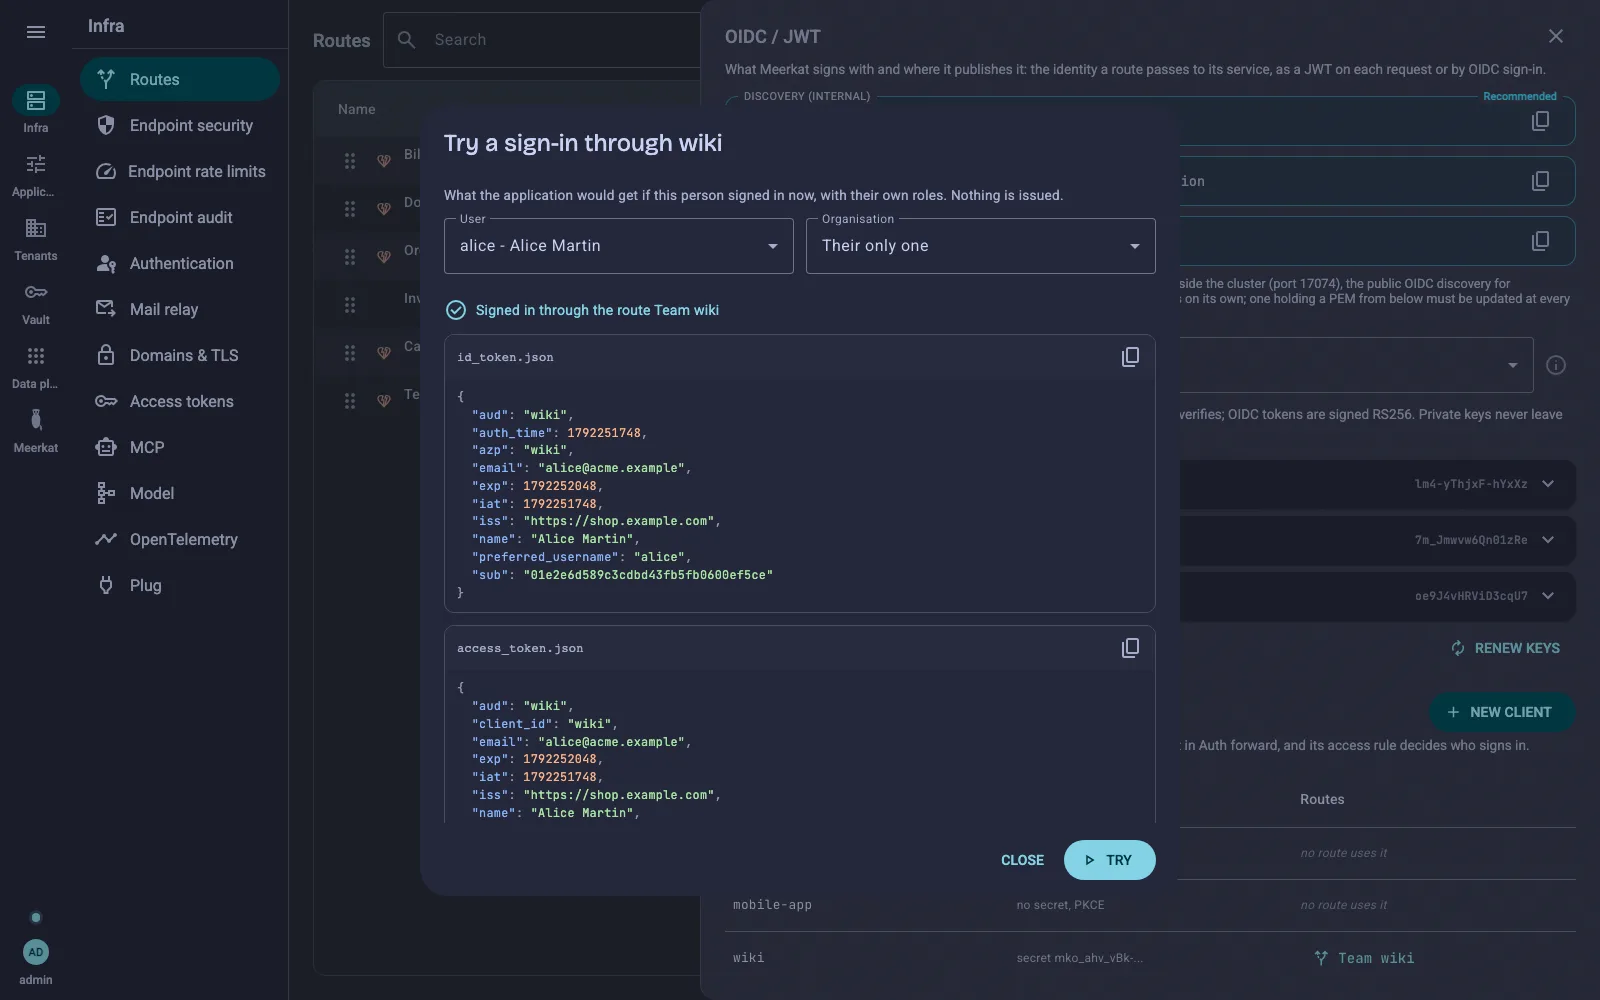The width and height of the screenshot is (1600, 1000).
Task: Open the Meerkat rail icon
Action: (x=36, y=431)
